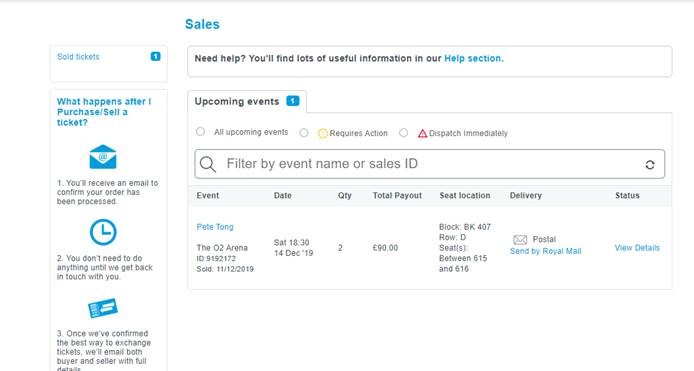694x371 pixels.
Task: Click the blue clock icon
Action: coord(103,232)
